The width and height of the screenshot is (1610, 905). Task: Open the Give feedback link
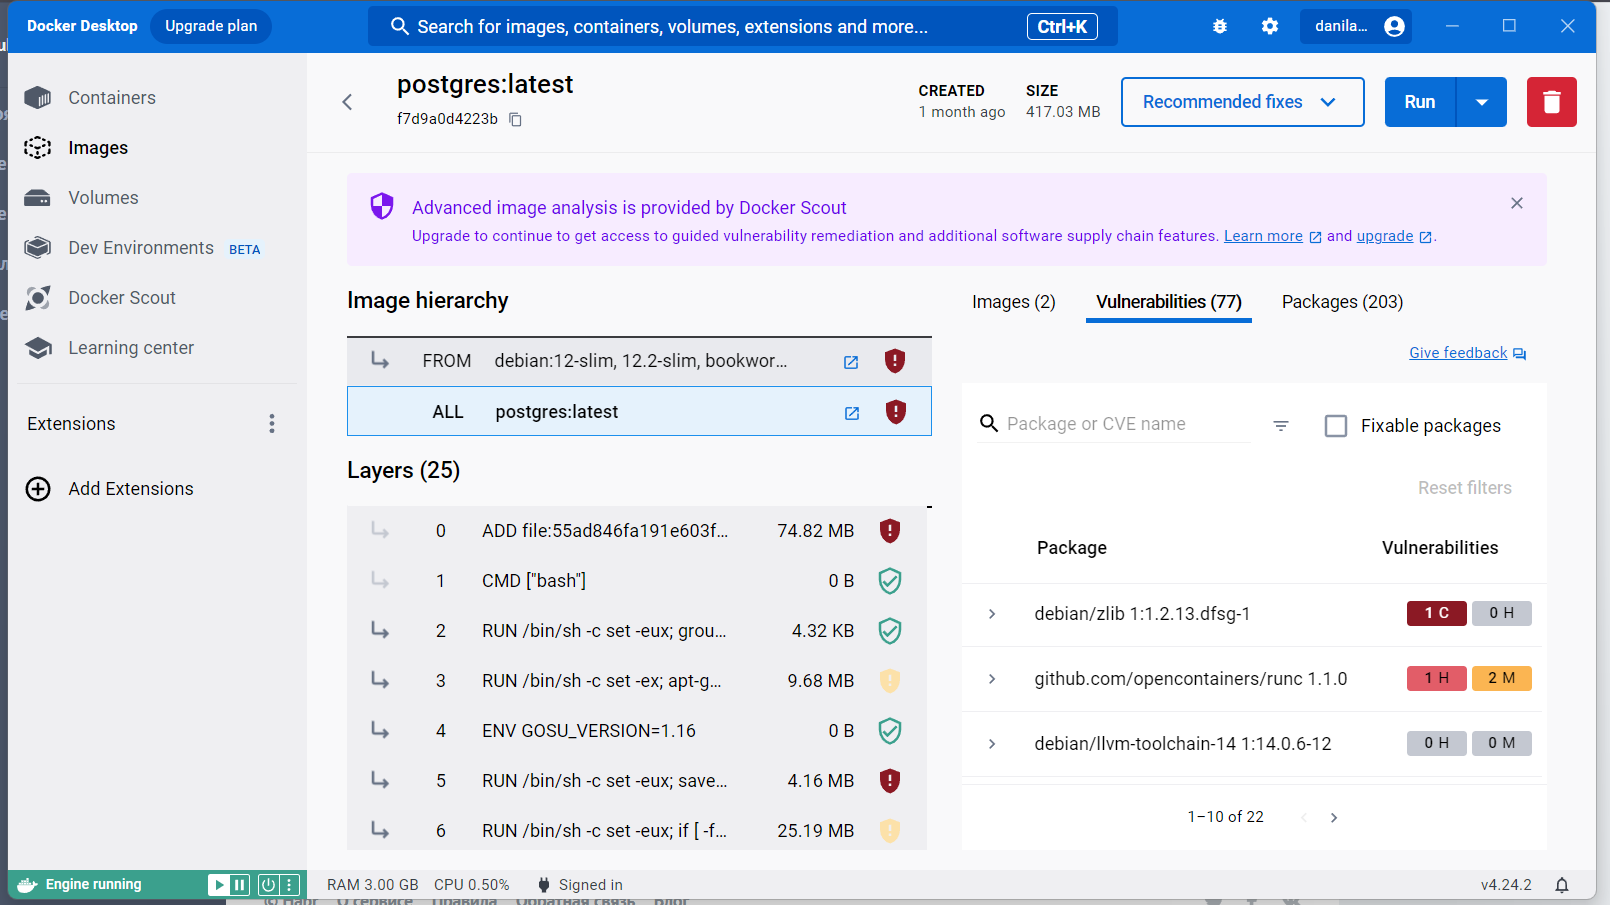click(1467, 353)
